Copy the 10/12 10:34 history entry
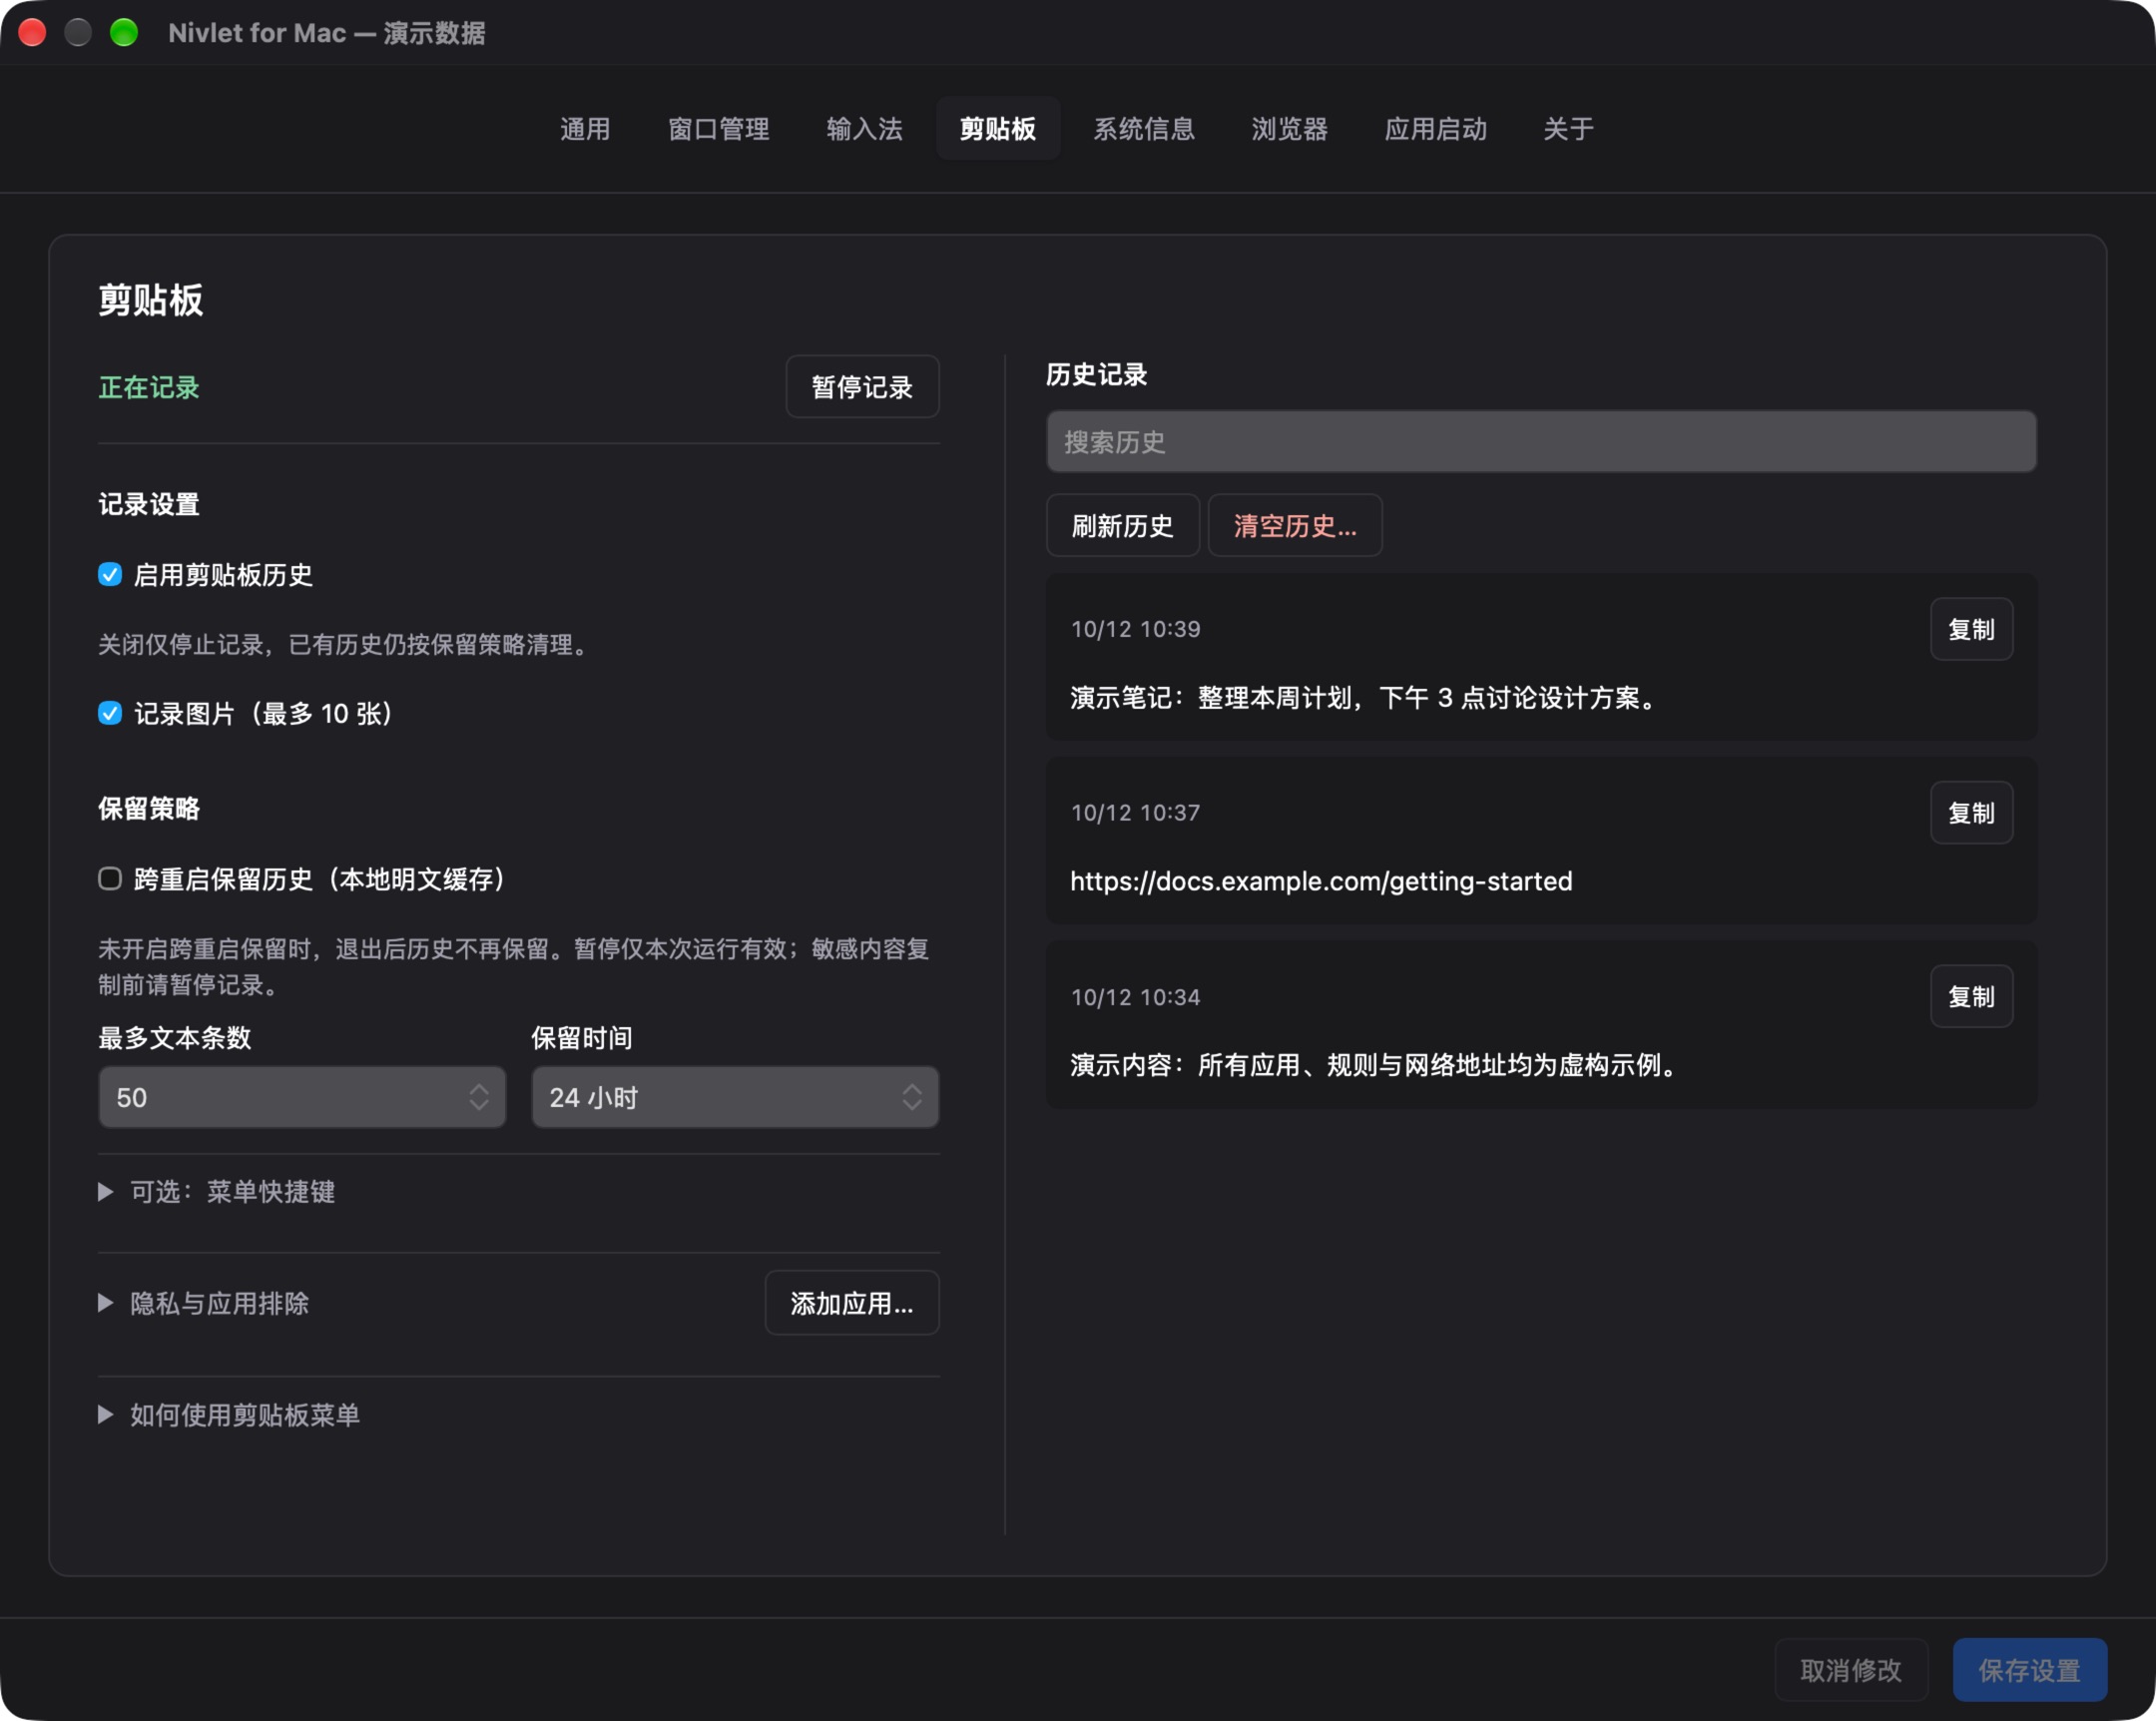The height and width of the screenshot is (1721, 2156). (1971, 997)
